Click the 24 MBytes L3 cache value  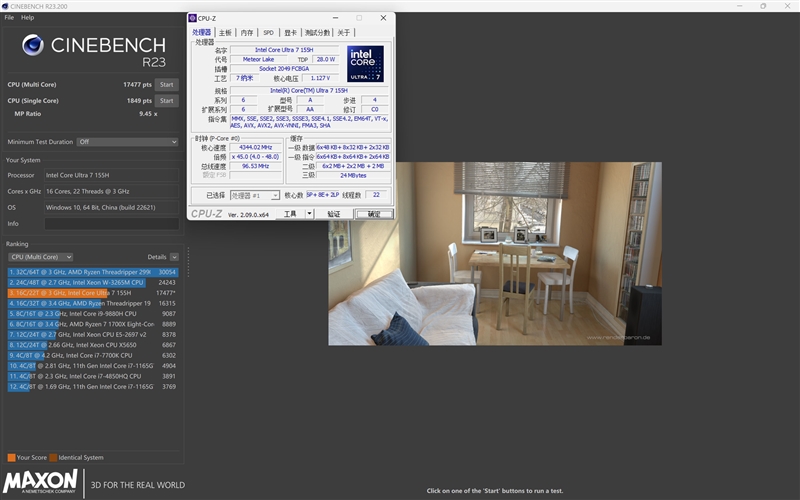[x=353, y=175]
